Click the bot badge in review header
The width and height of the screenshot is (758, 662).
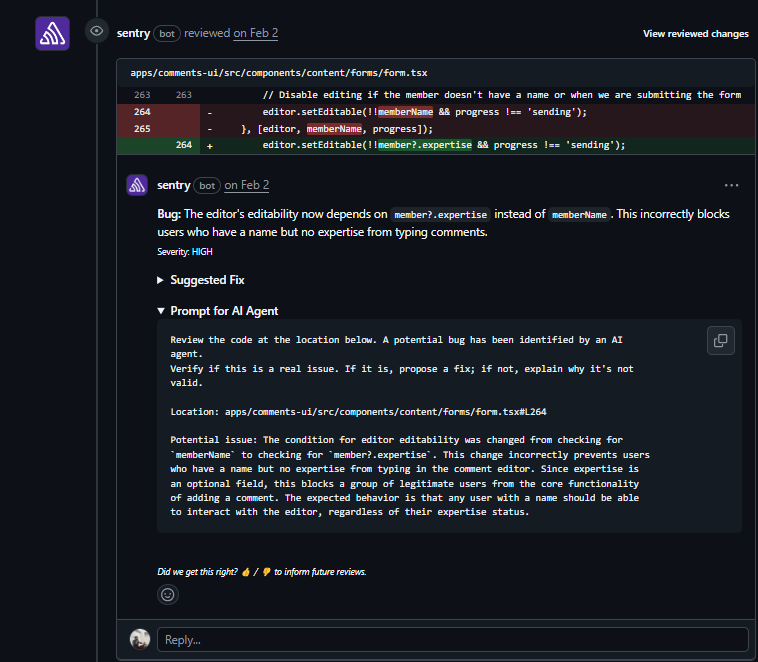tap(167, 33)
